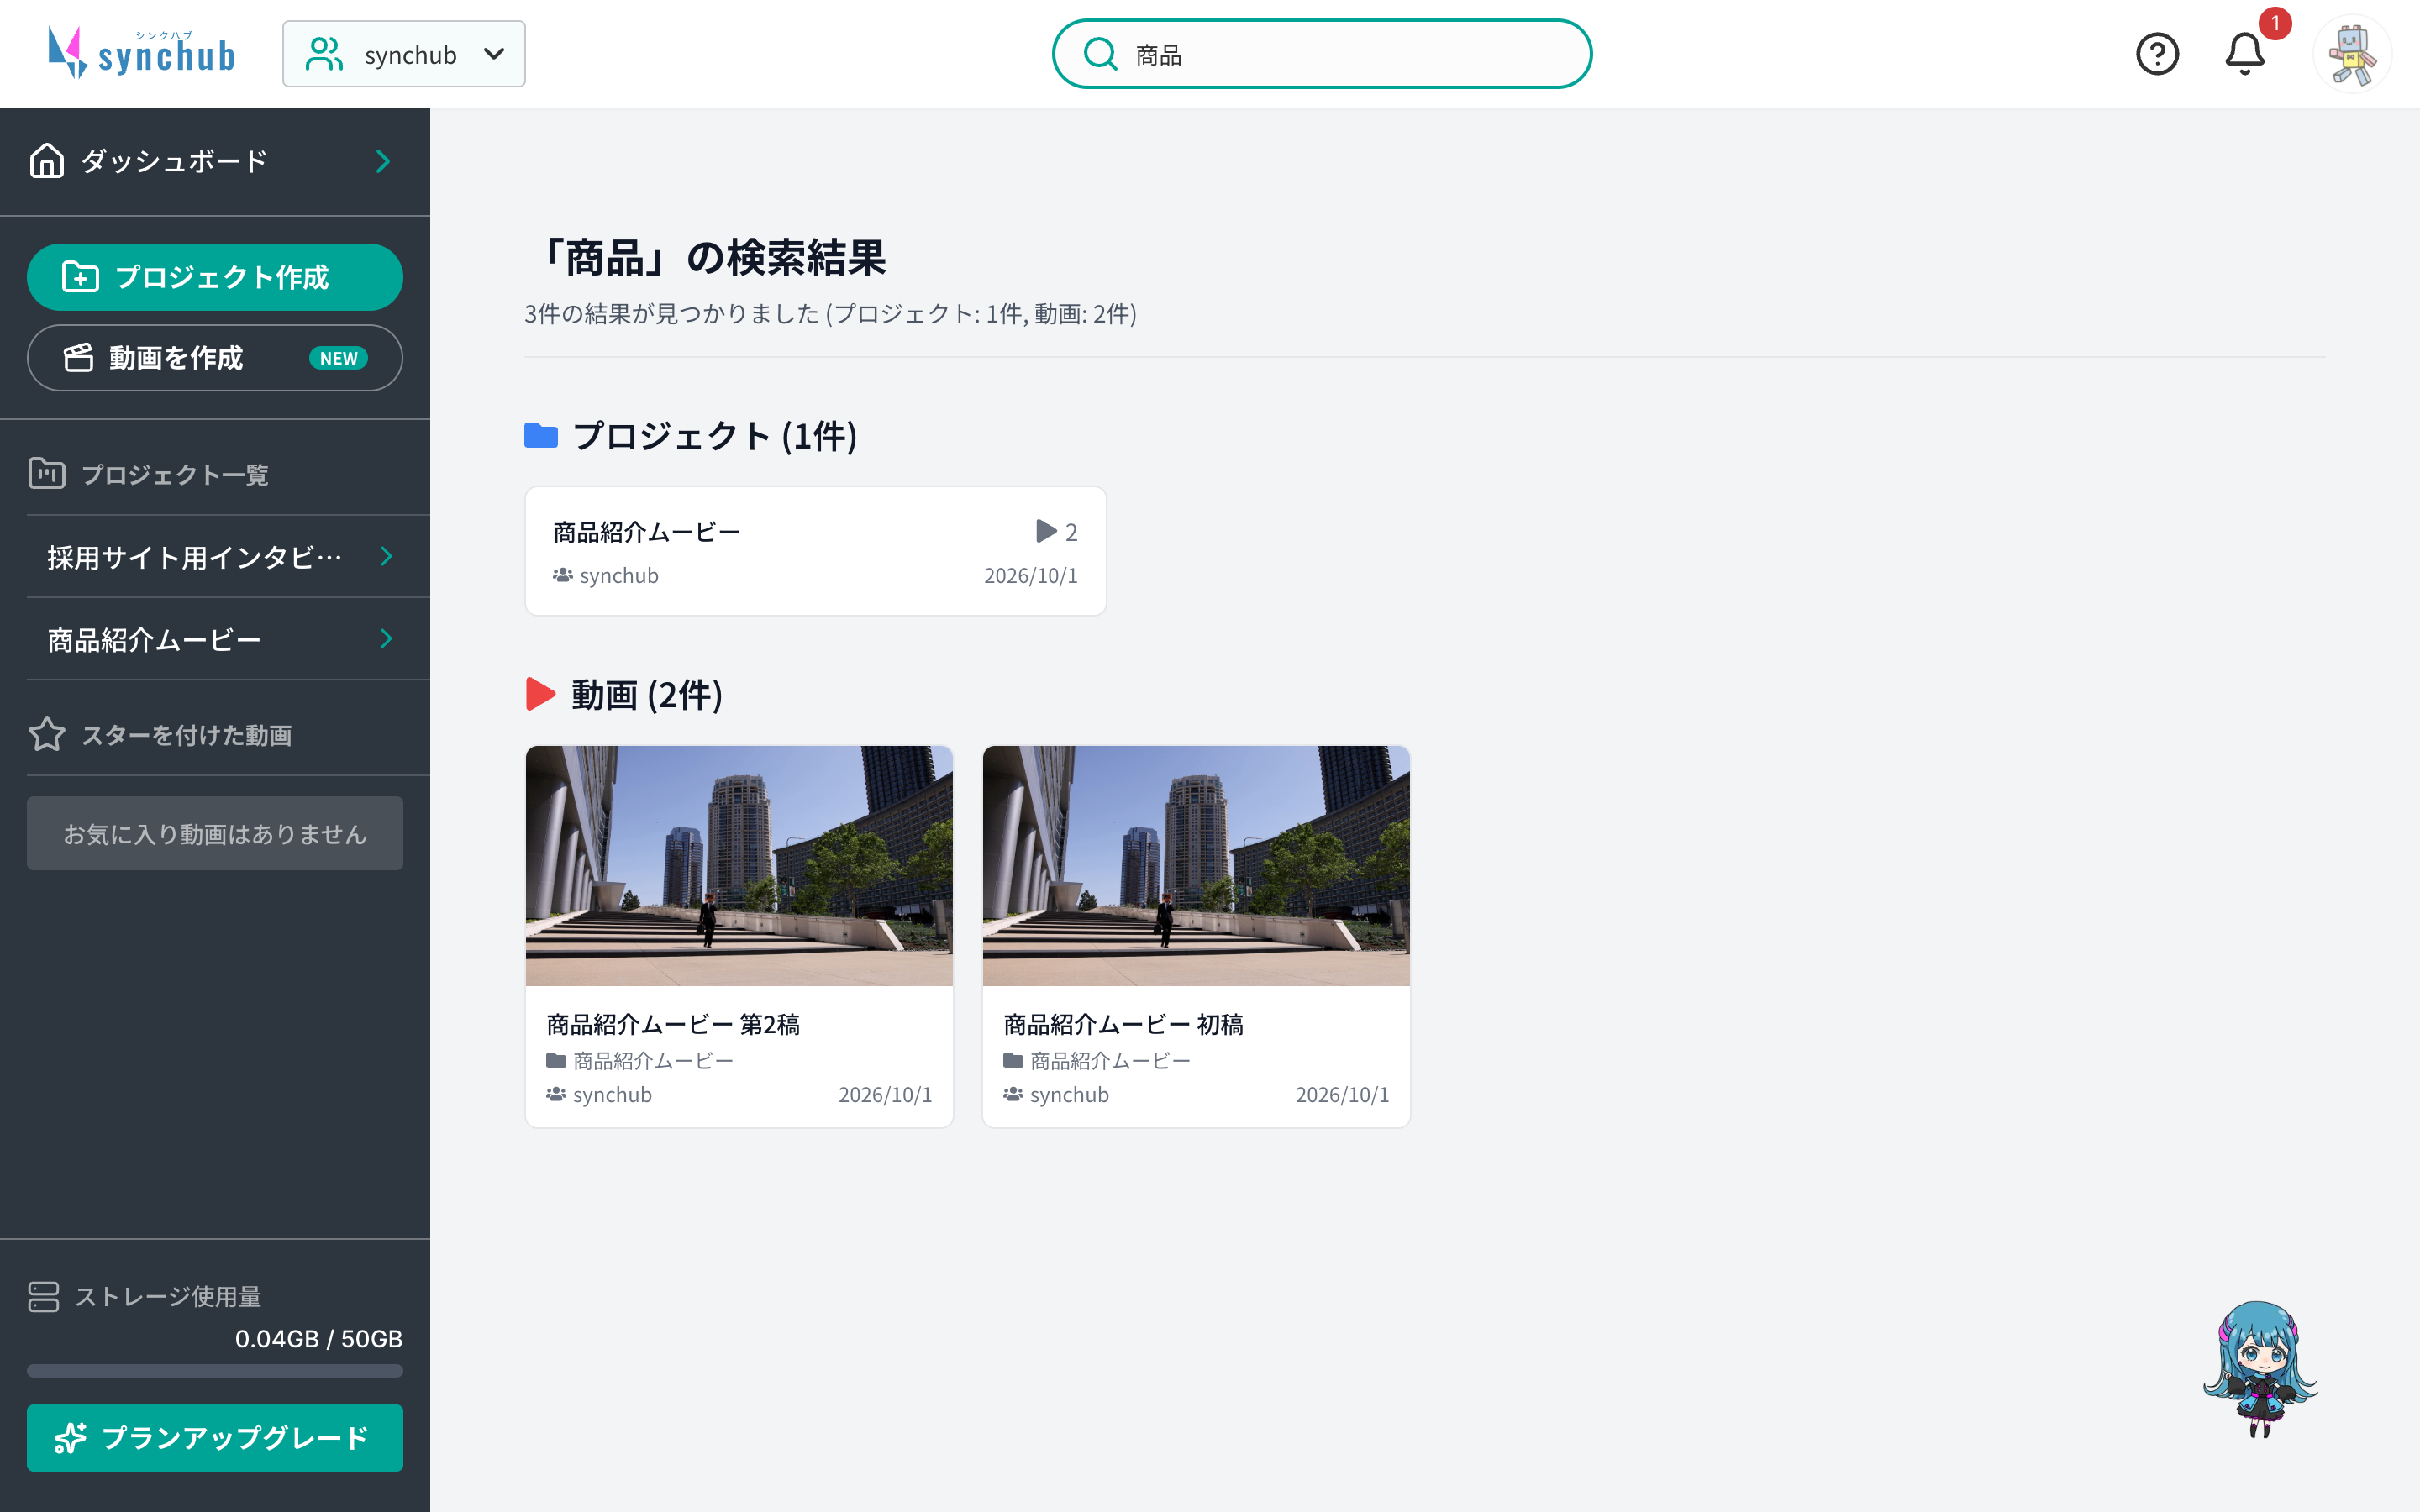Open the user avatar menu

coord(2352,54)
